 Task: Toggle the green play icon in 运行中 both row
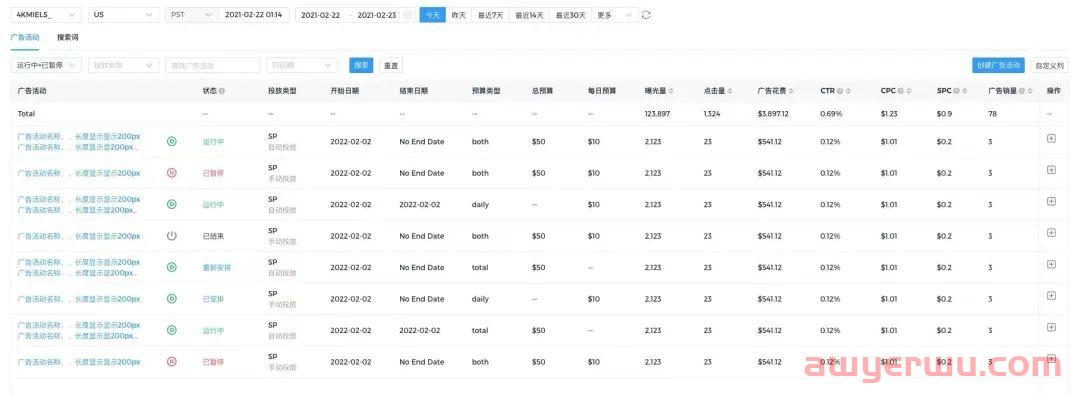pyautogui.click(x=172, y=141)
